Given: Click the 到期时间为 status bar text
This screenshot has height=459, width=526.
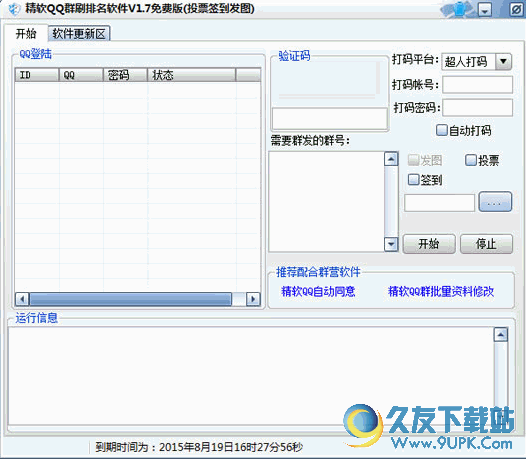Looking at the screenshot, I should click(x=199, y=447).
